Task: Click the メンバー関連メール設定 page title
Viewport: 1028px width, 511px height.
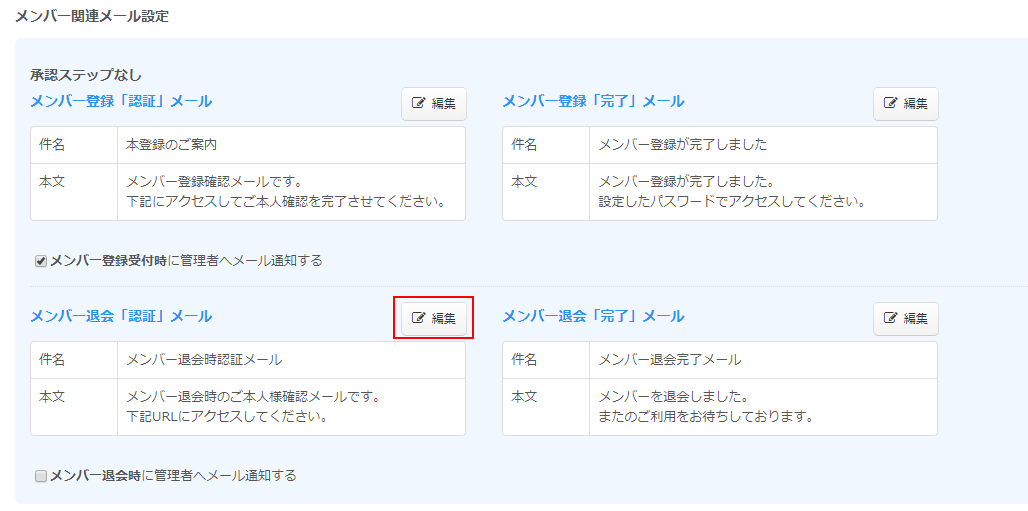Action: pos(92,16)
